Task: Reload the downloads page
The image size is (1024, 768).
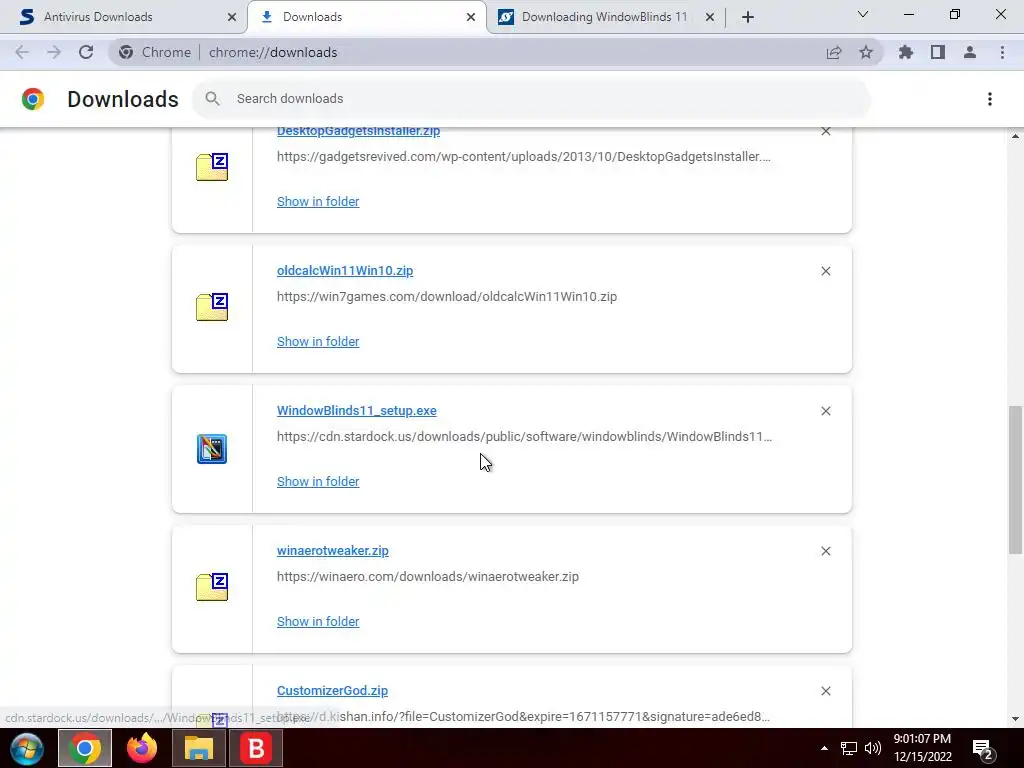Action: (x=86, y=52)
